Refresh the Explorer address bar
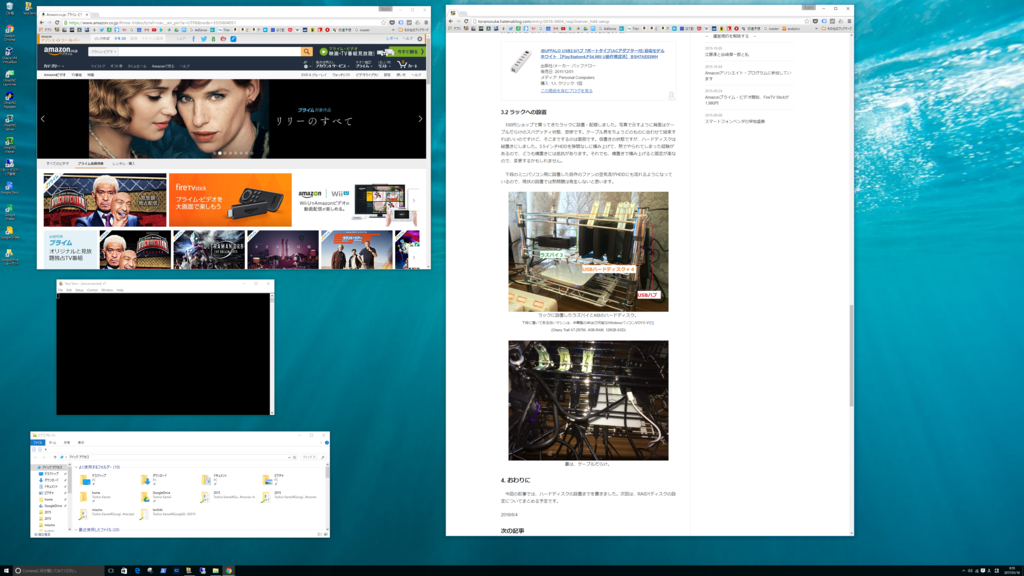Viewport: 1024px width, 576px height. click(x=295, y=457)
